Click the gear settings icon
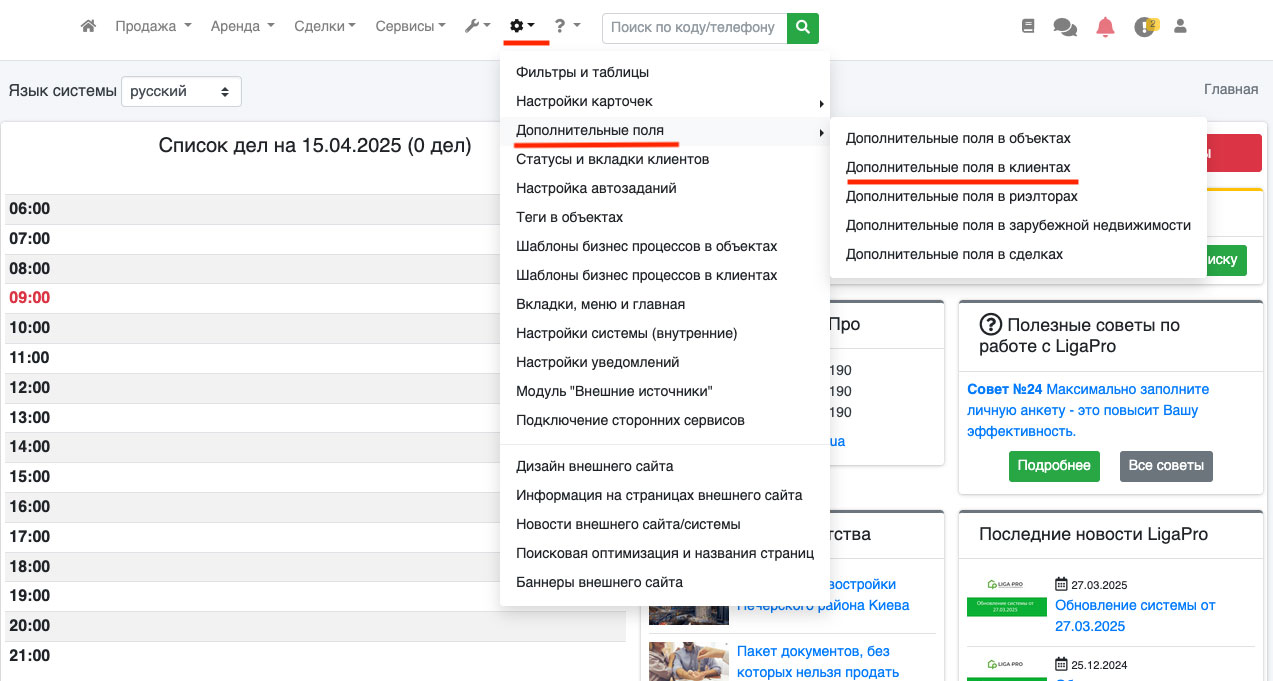Screen dimensions: 1273x681 (521, 27)
